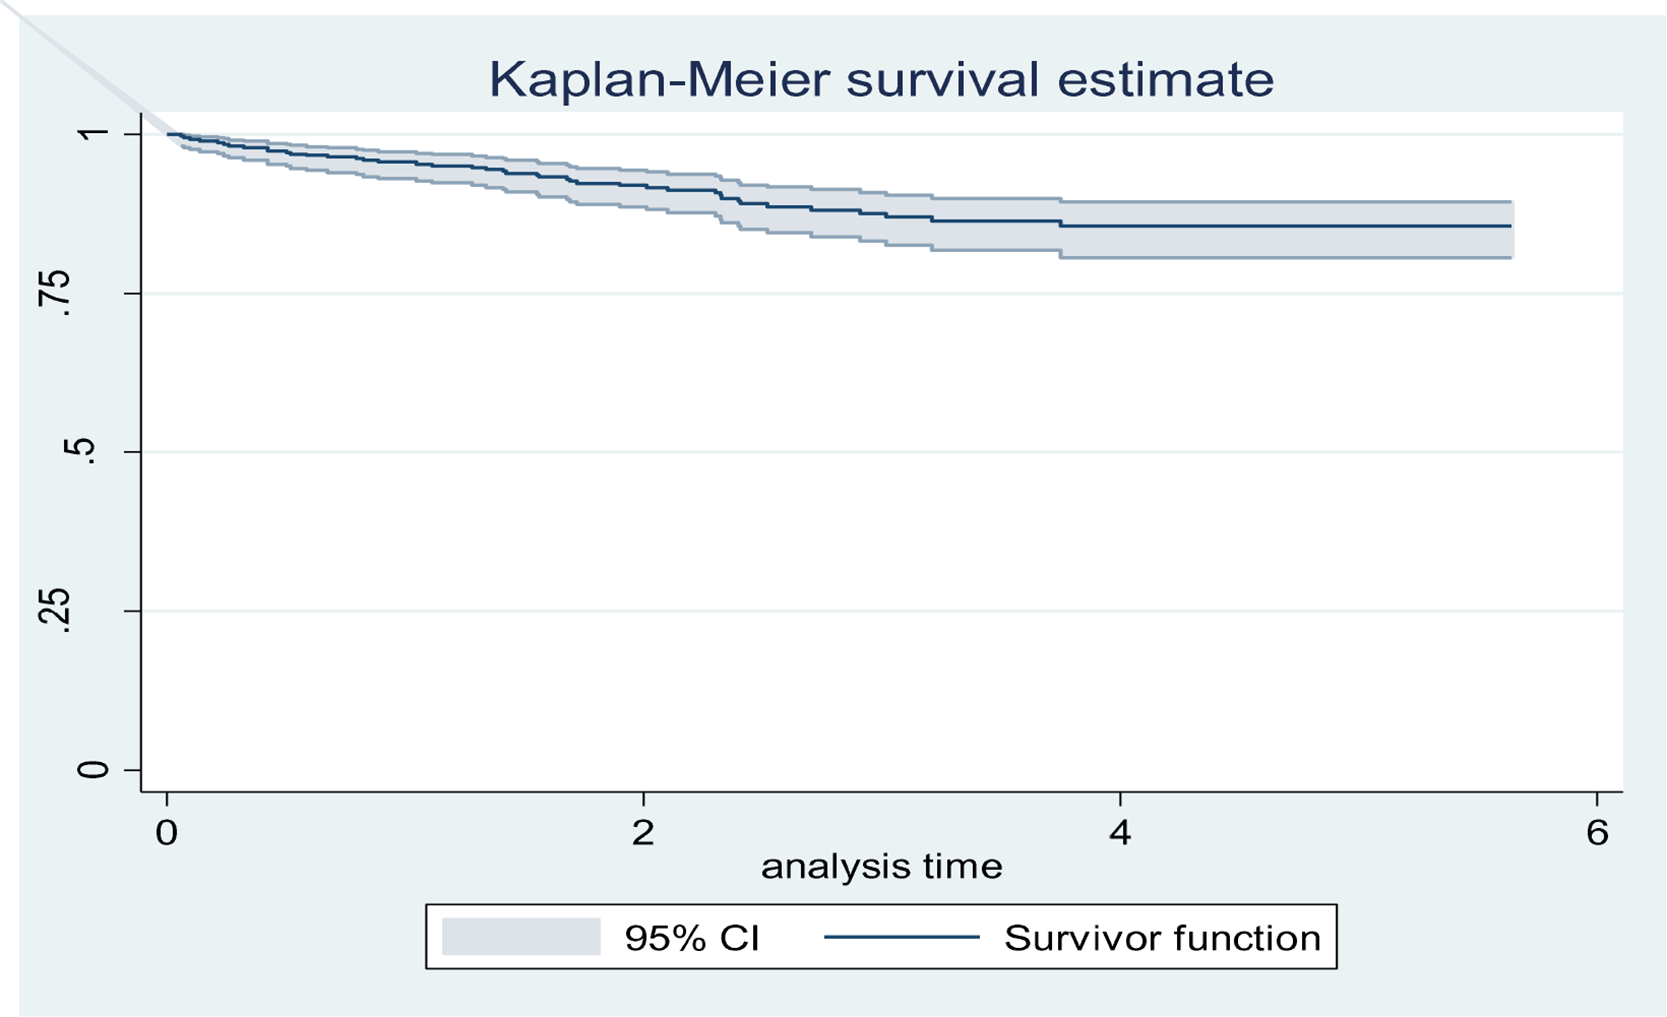
Task: Select the x-axis tick label 0
Action: pyautogui.click(x=167, y=833)
